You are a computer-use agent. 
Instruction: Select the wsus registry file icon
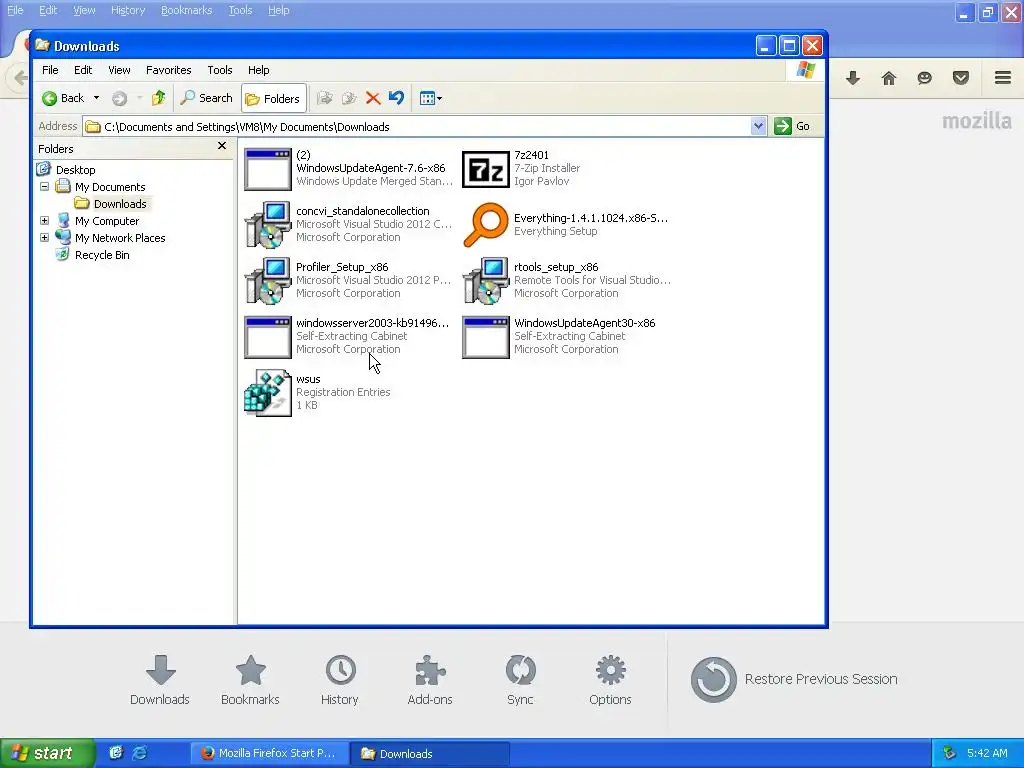point(268,392)
